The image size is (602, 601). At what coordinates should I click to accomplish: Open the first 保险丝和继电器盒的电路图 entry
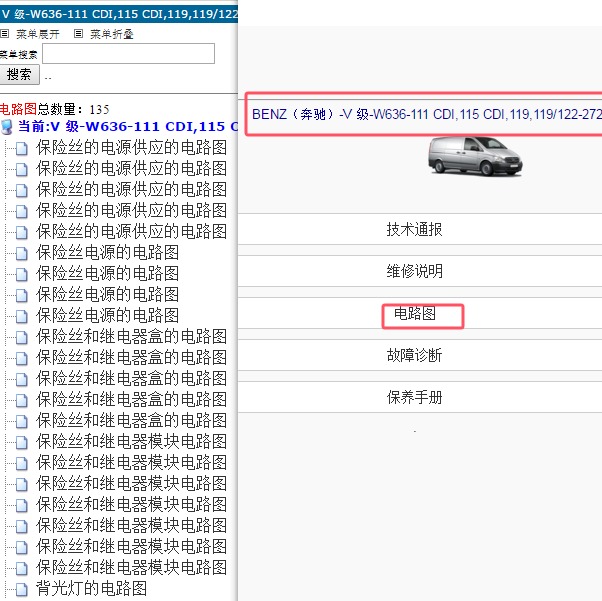131,336
